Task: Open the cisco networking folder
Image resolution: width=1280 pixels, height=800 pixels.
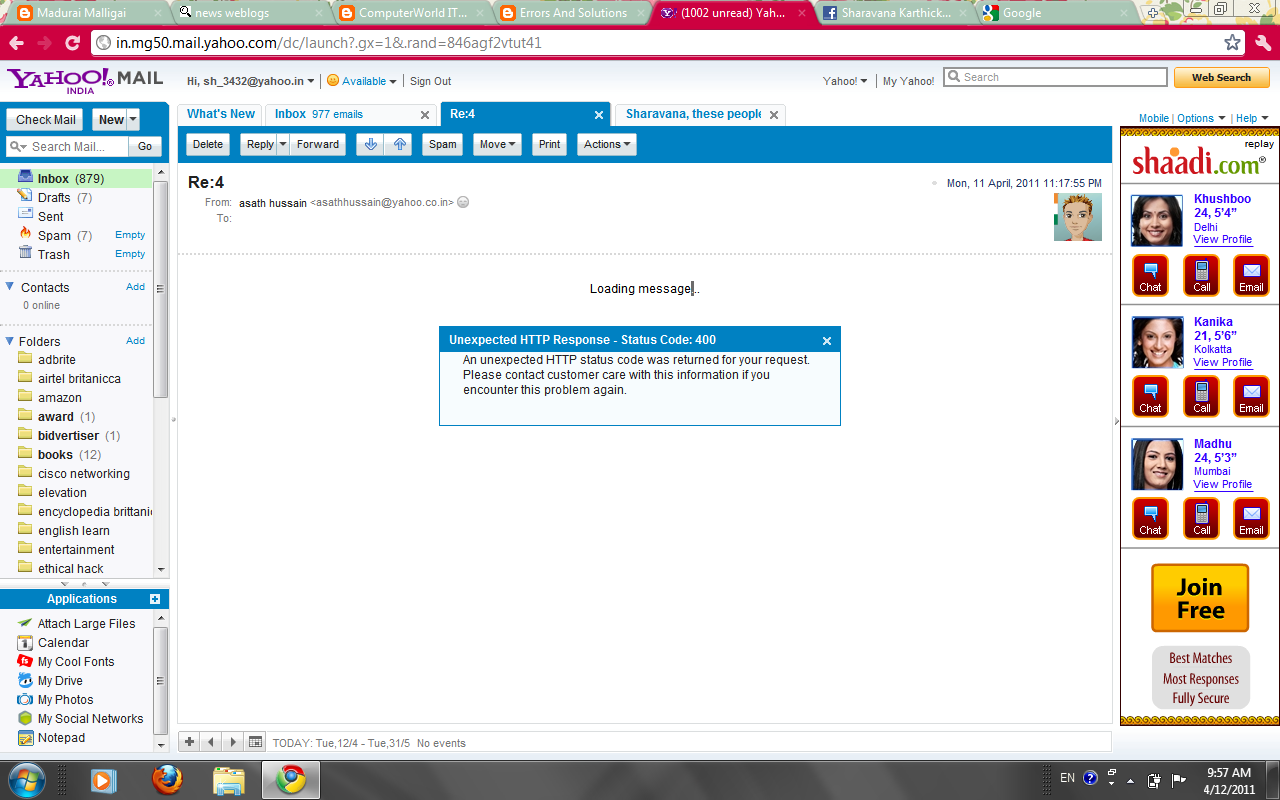Action: point(84,474)
